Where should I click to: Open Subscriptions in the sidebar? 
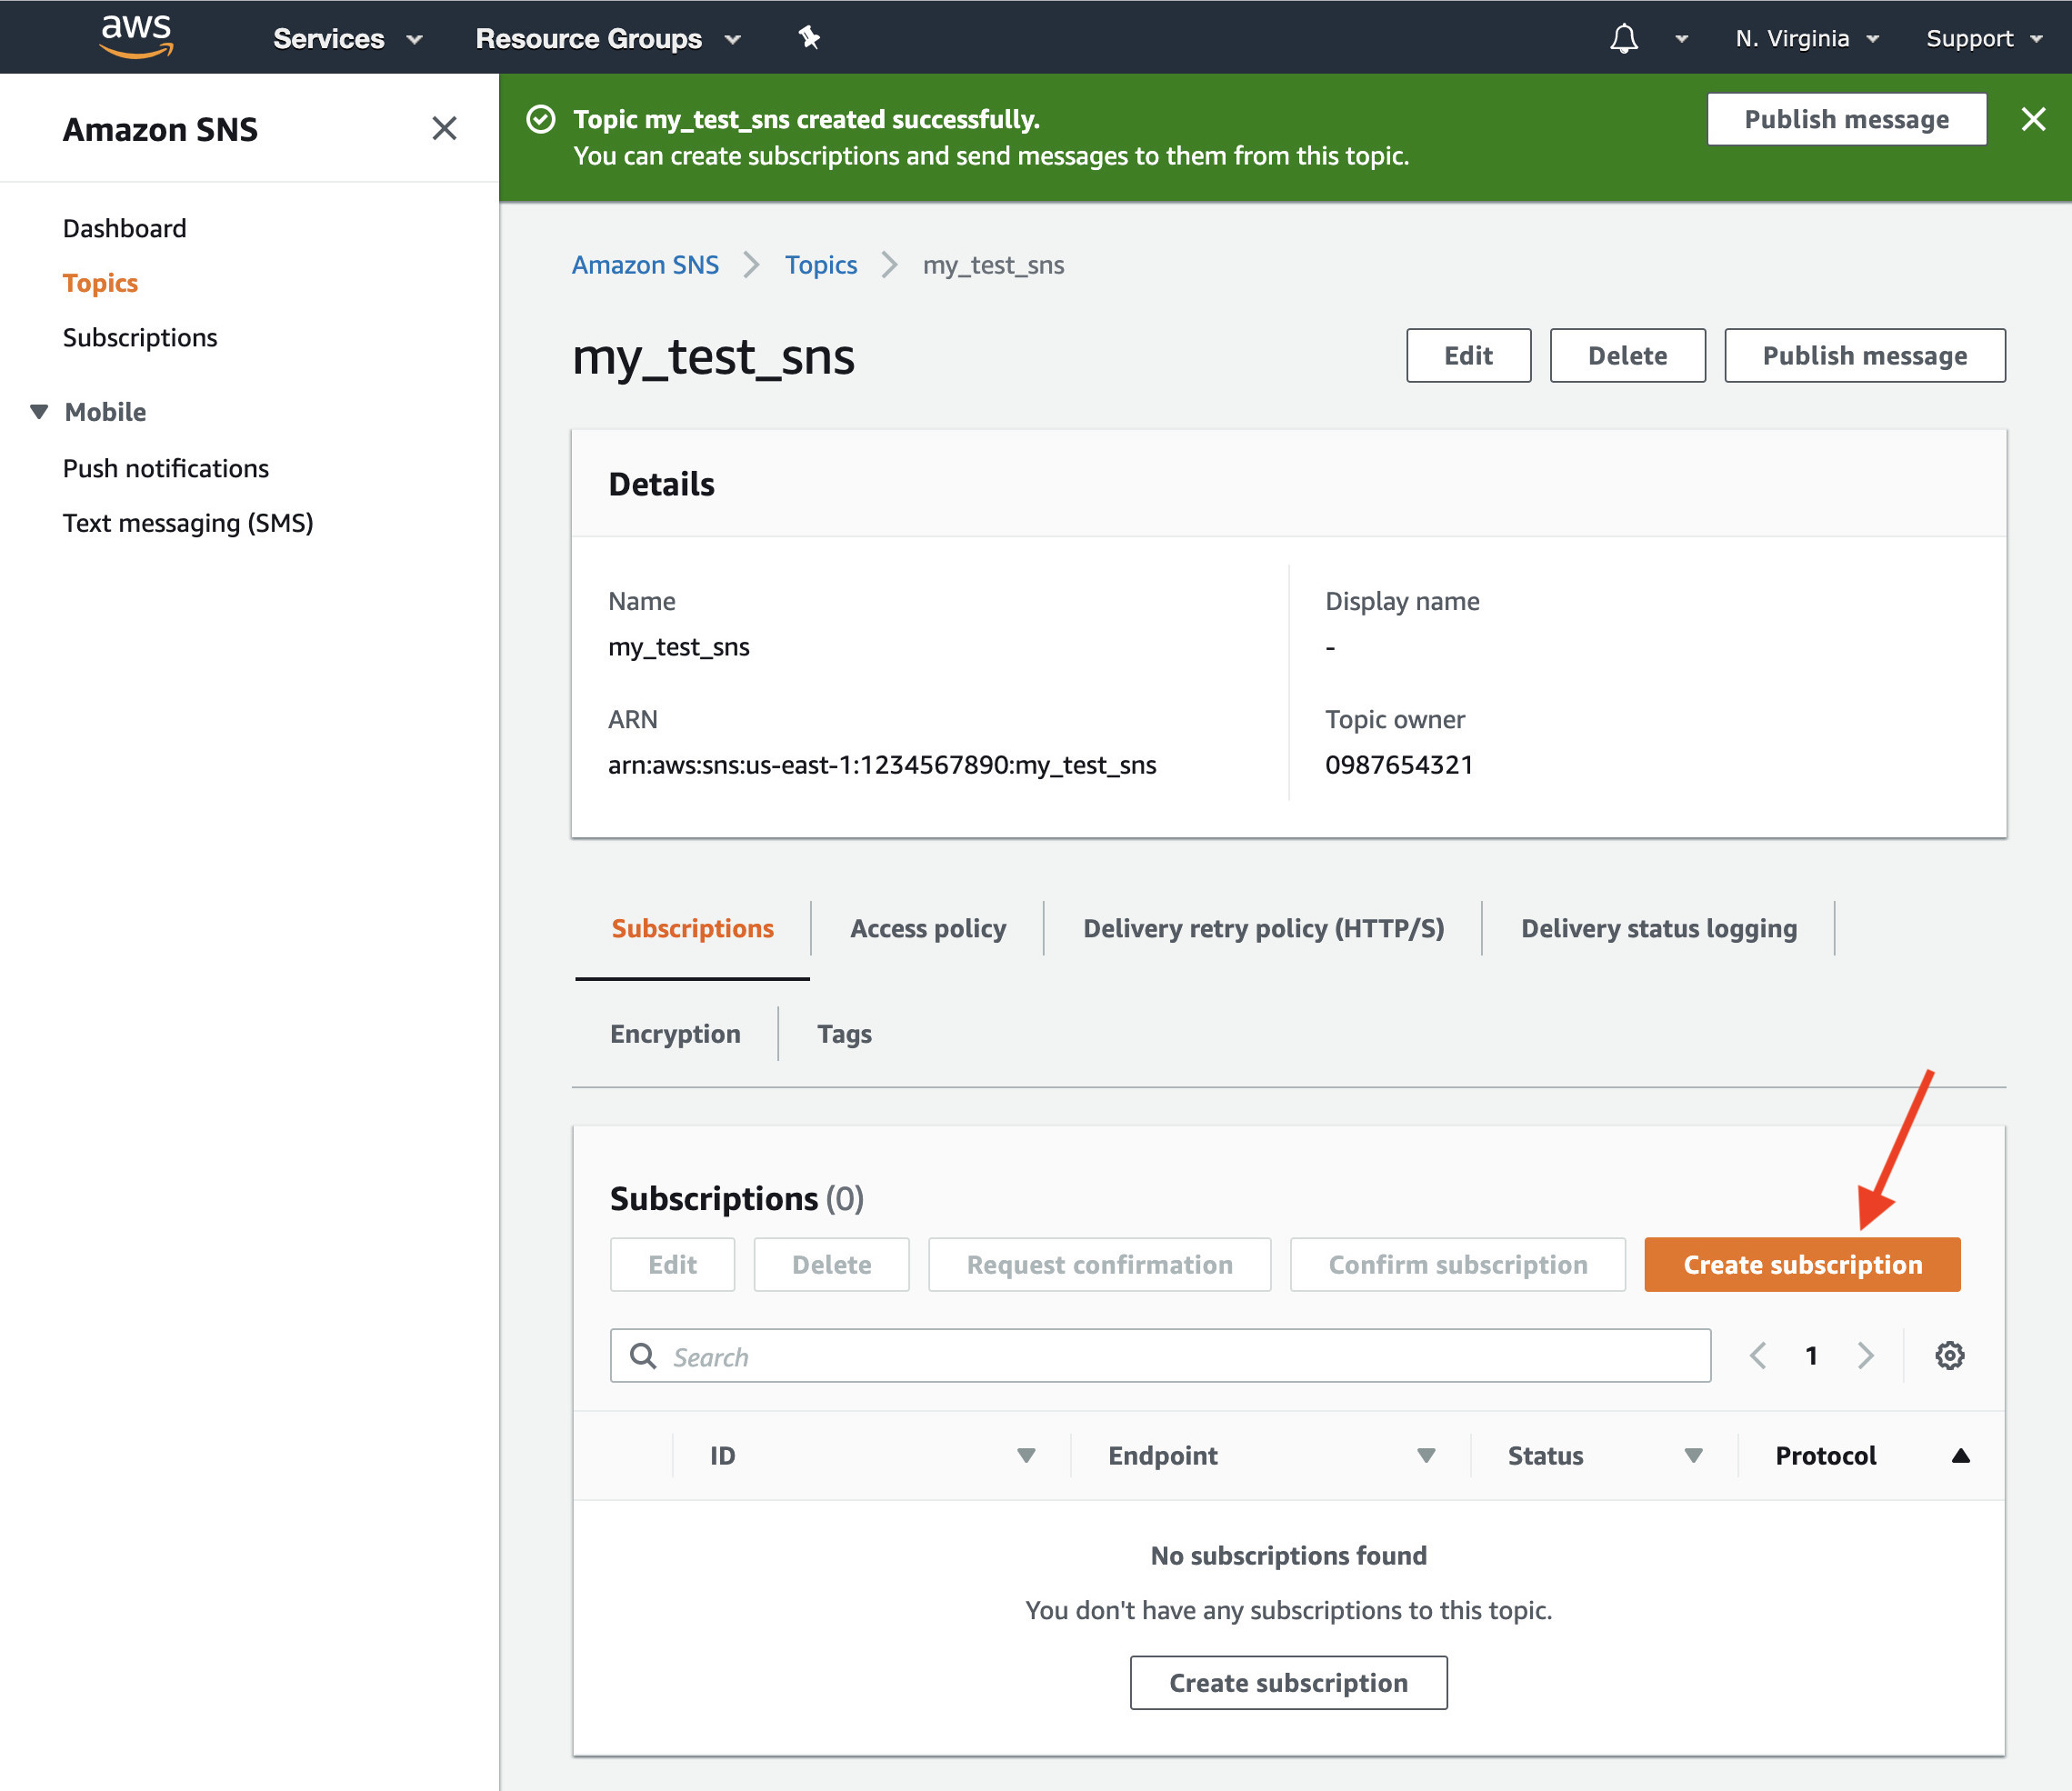coord(139,337)
